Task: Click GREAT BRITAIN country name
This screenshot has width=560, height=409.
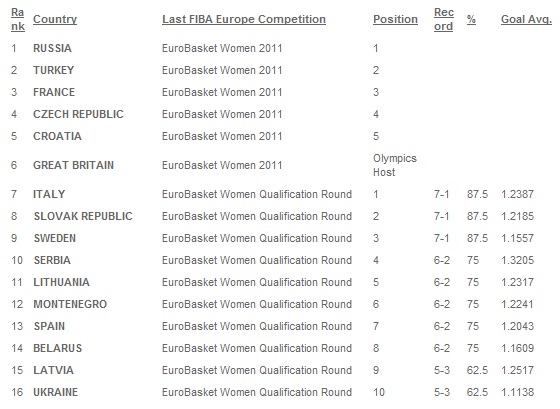Action: pos(74,165)
